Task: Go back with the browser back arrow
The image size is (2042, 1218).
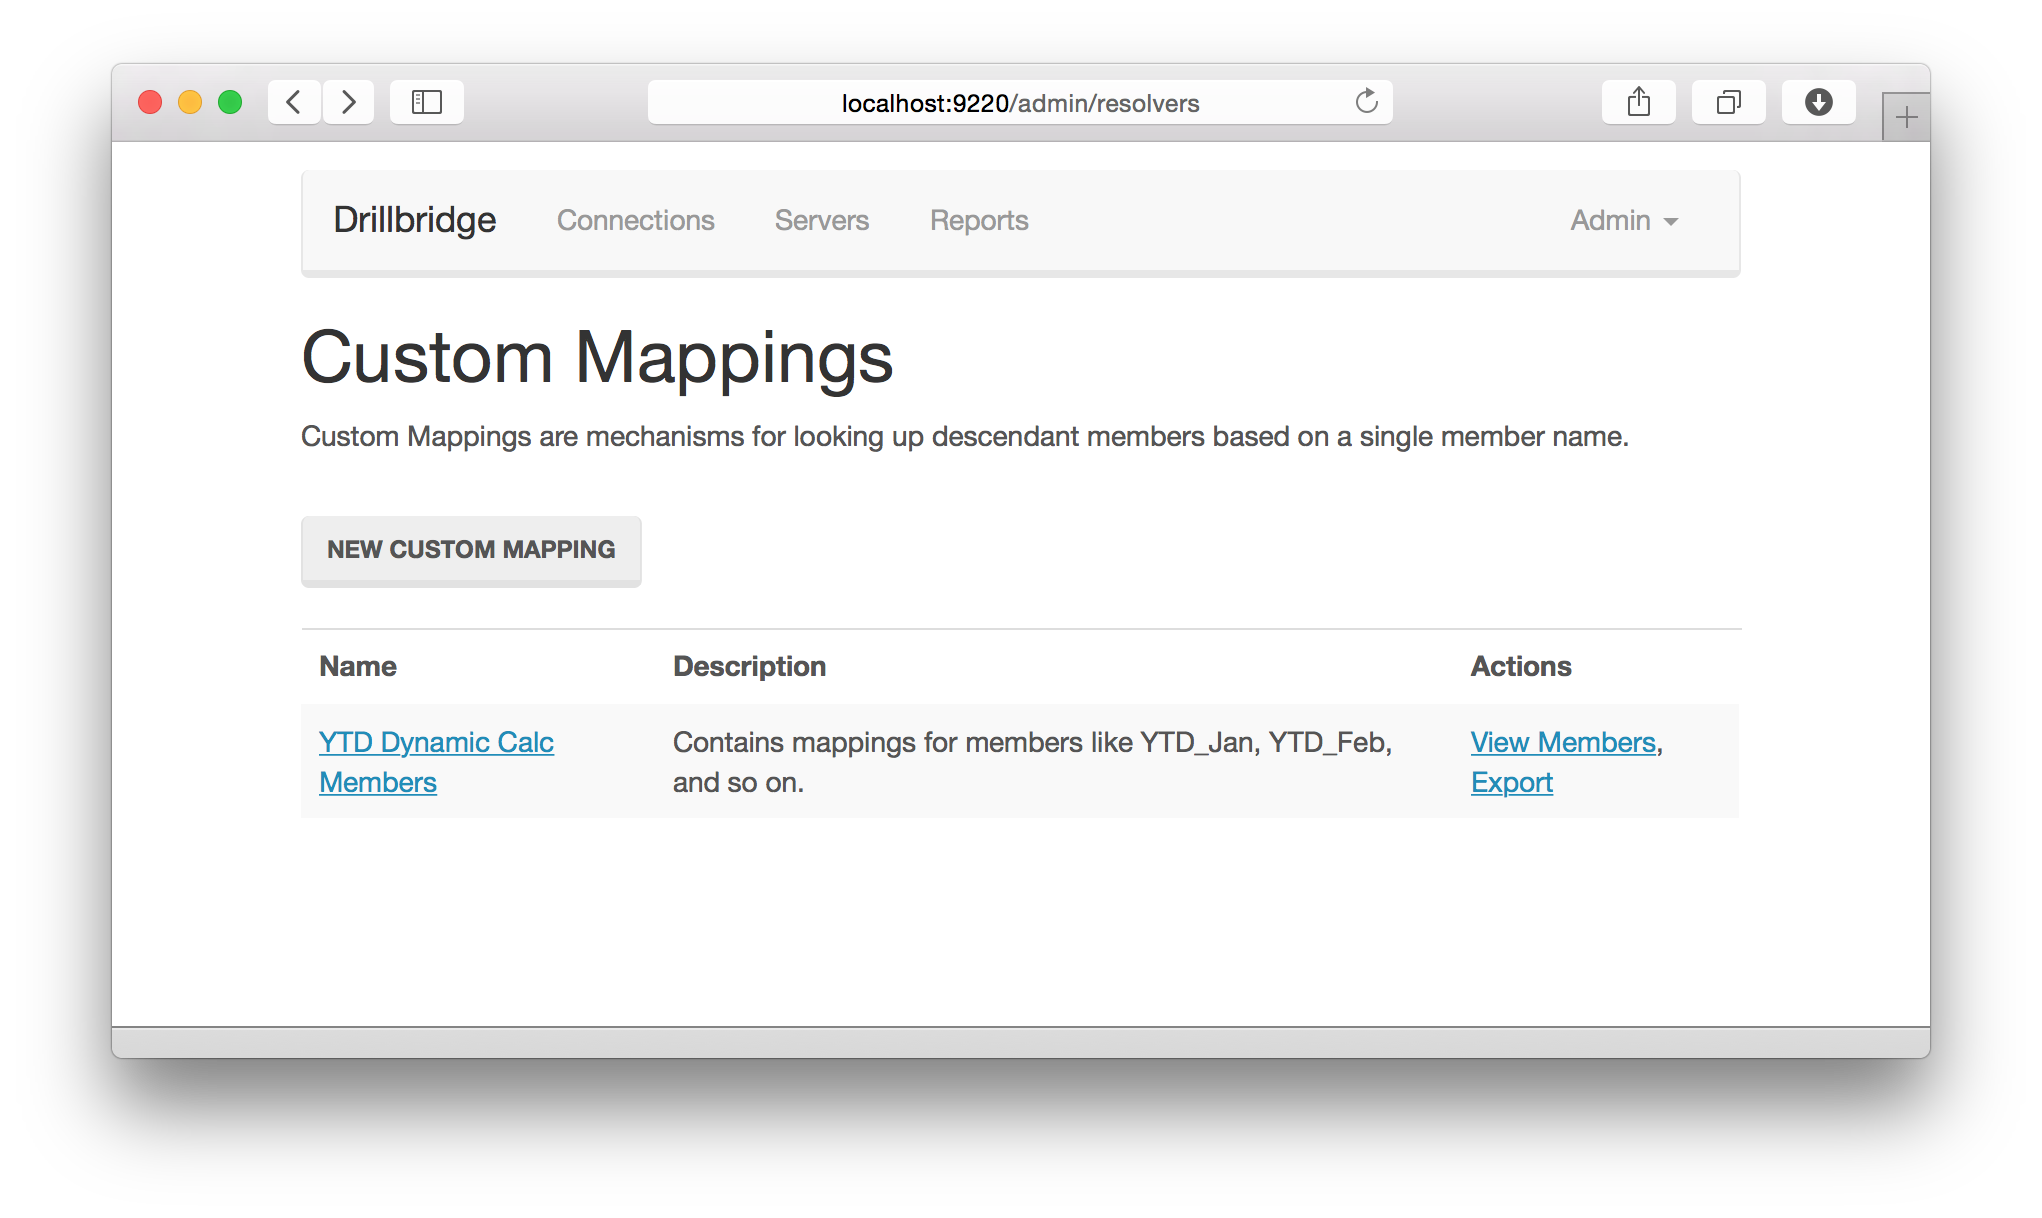Action: [x=294, y=102]
